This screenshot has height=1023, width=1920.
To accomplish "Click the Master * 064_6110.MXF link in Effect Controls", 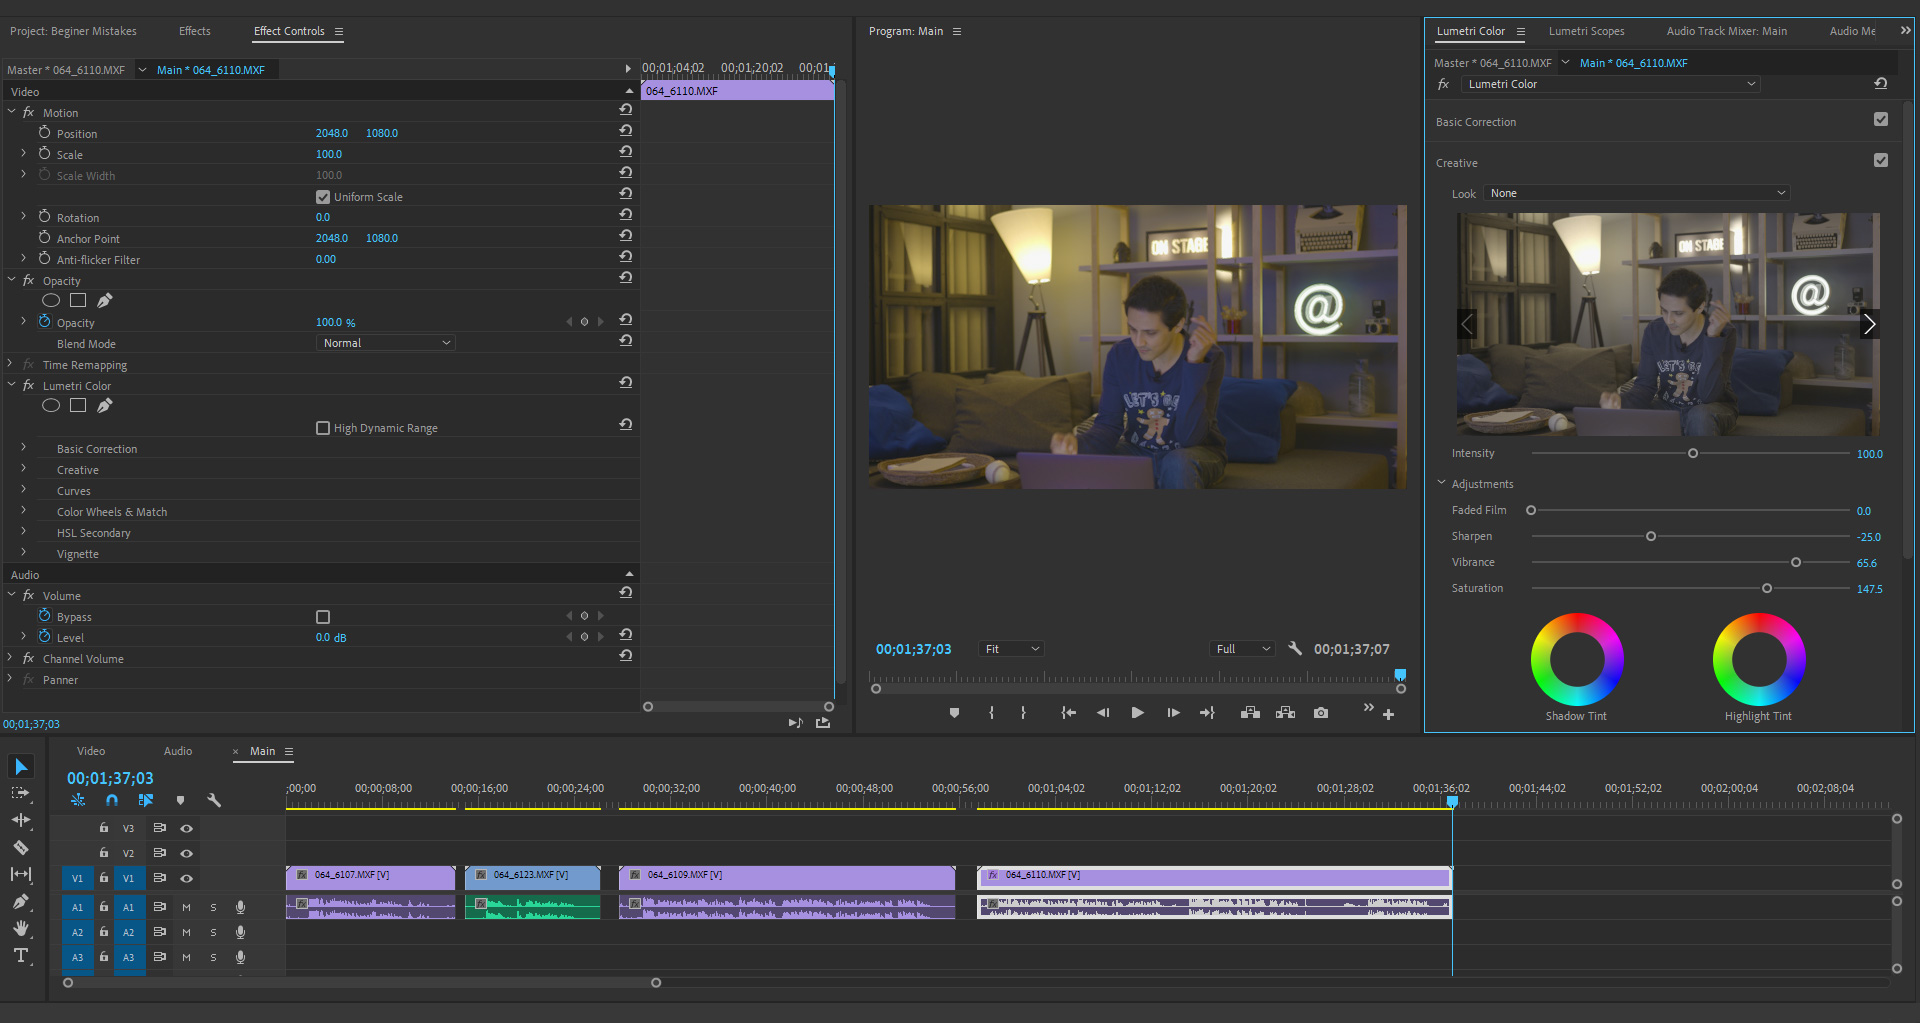I will [x=66, y=70].
